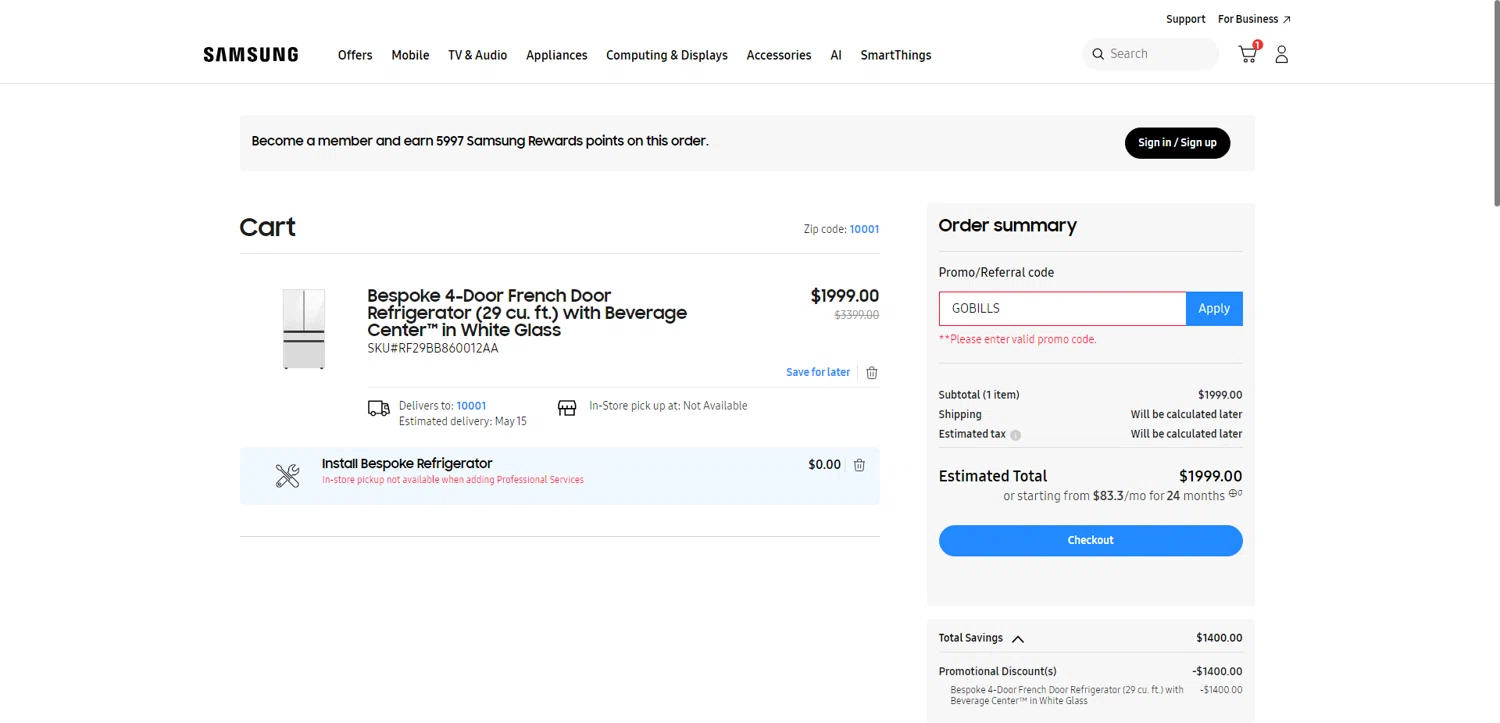The height and width of the screenshot is (723, 1500).
Task: Click the Estimated delivery: May 15 text
Action: [463, 422]
